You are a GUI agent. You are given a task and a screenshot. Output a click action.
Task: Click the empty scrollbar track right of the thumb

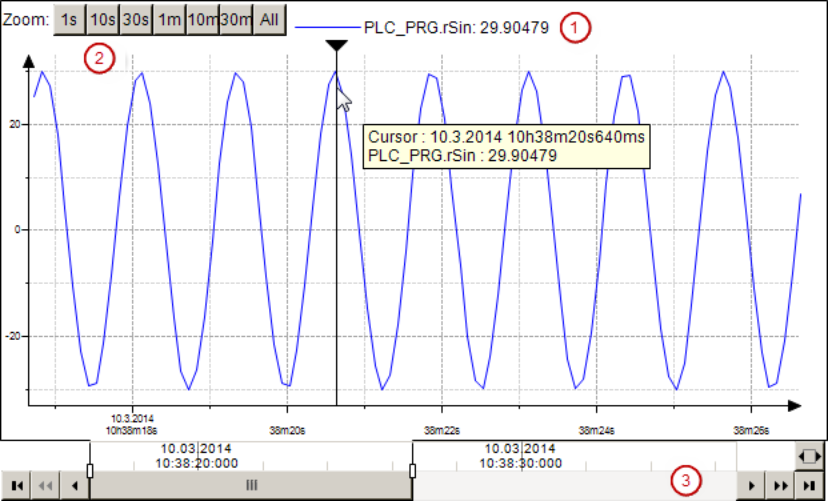pyautogui.click(x=570, y=485)
